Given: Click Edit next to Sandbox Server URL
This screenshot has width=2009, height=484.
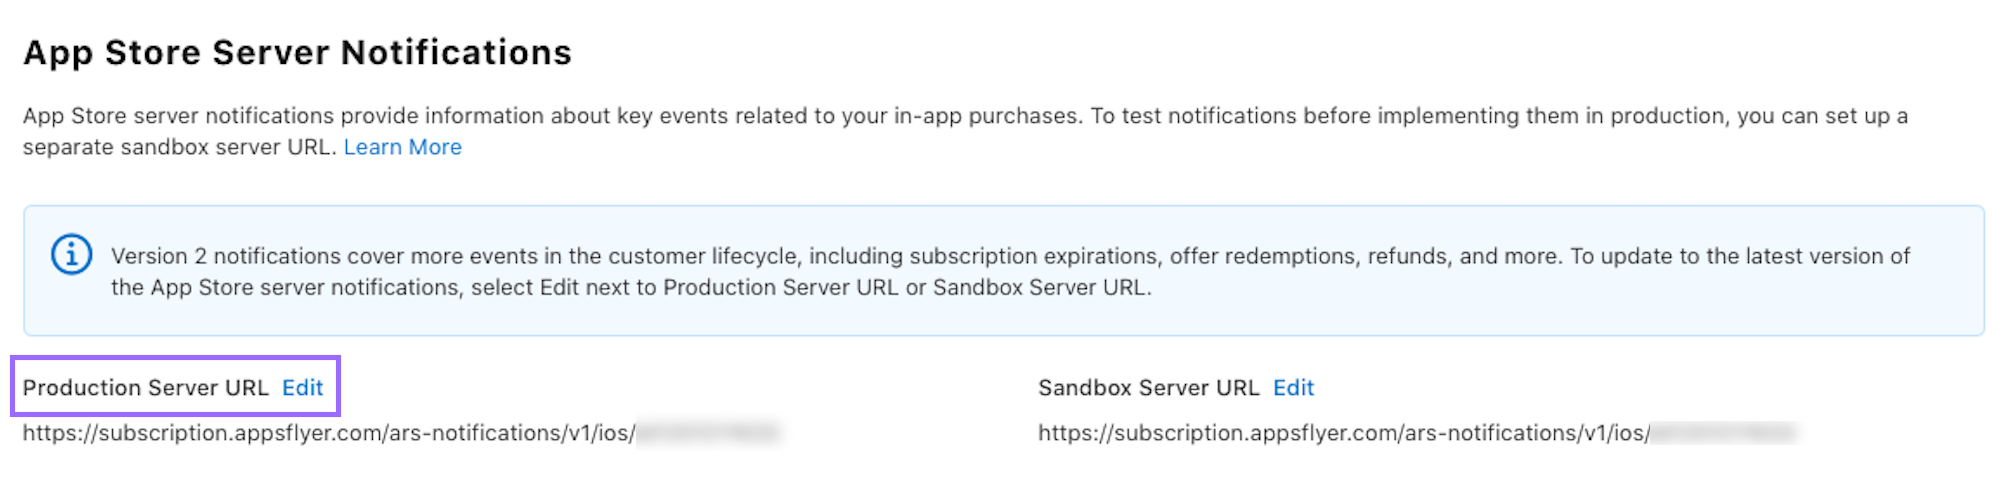Looking at the screenshot, I should click(1293, 388).
